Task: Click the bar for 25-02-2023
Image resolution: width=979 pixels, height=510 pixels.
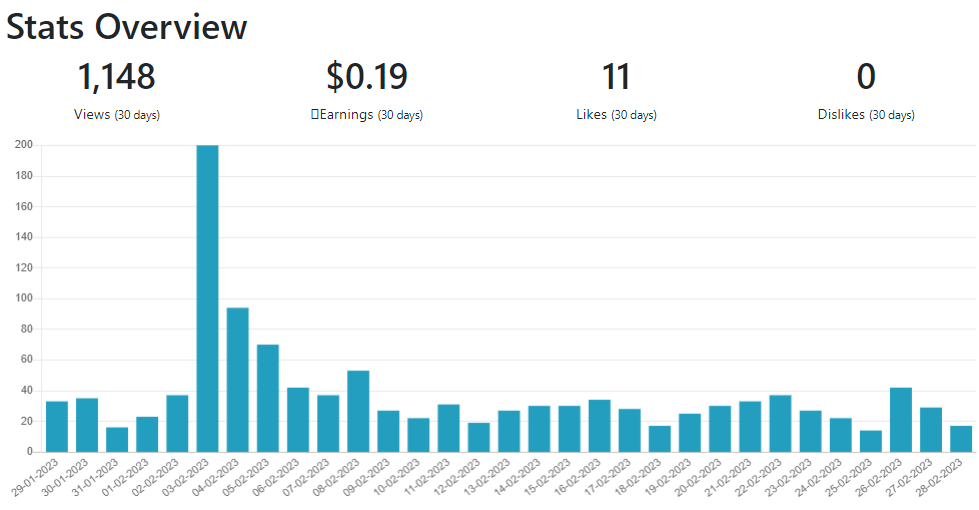Action: (x=870, y=441)
